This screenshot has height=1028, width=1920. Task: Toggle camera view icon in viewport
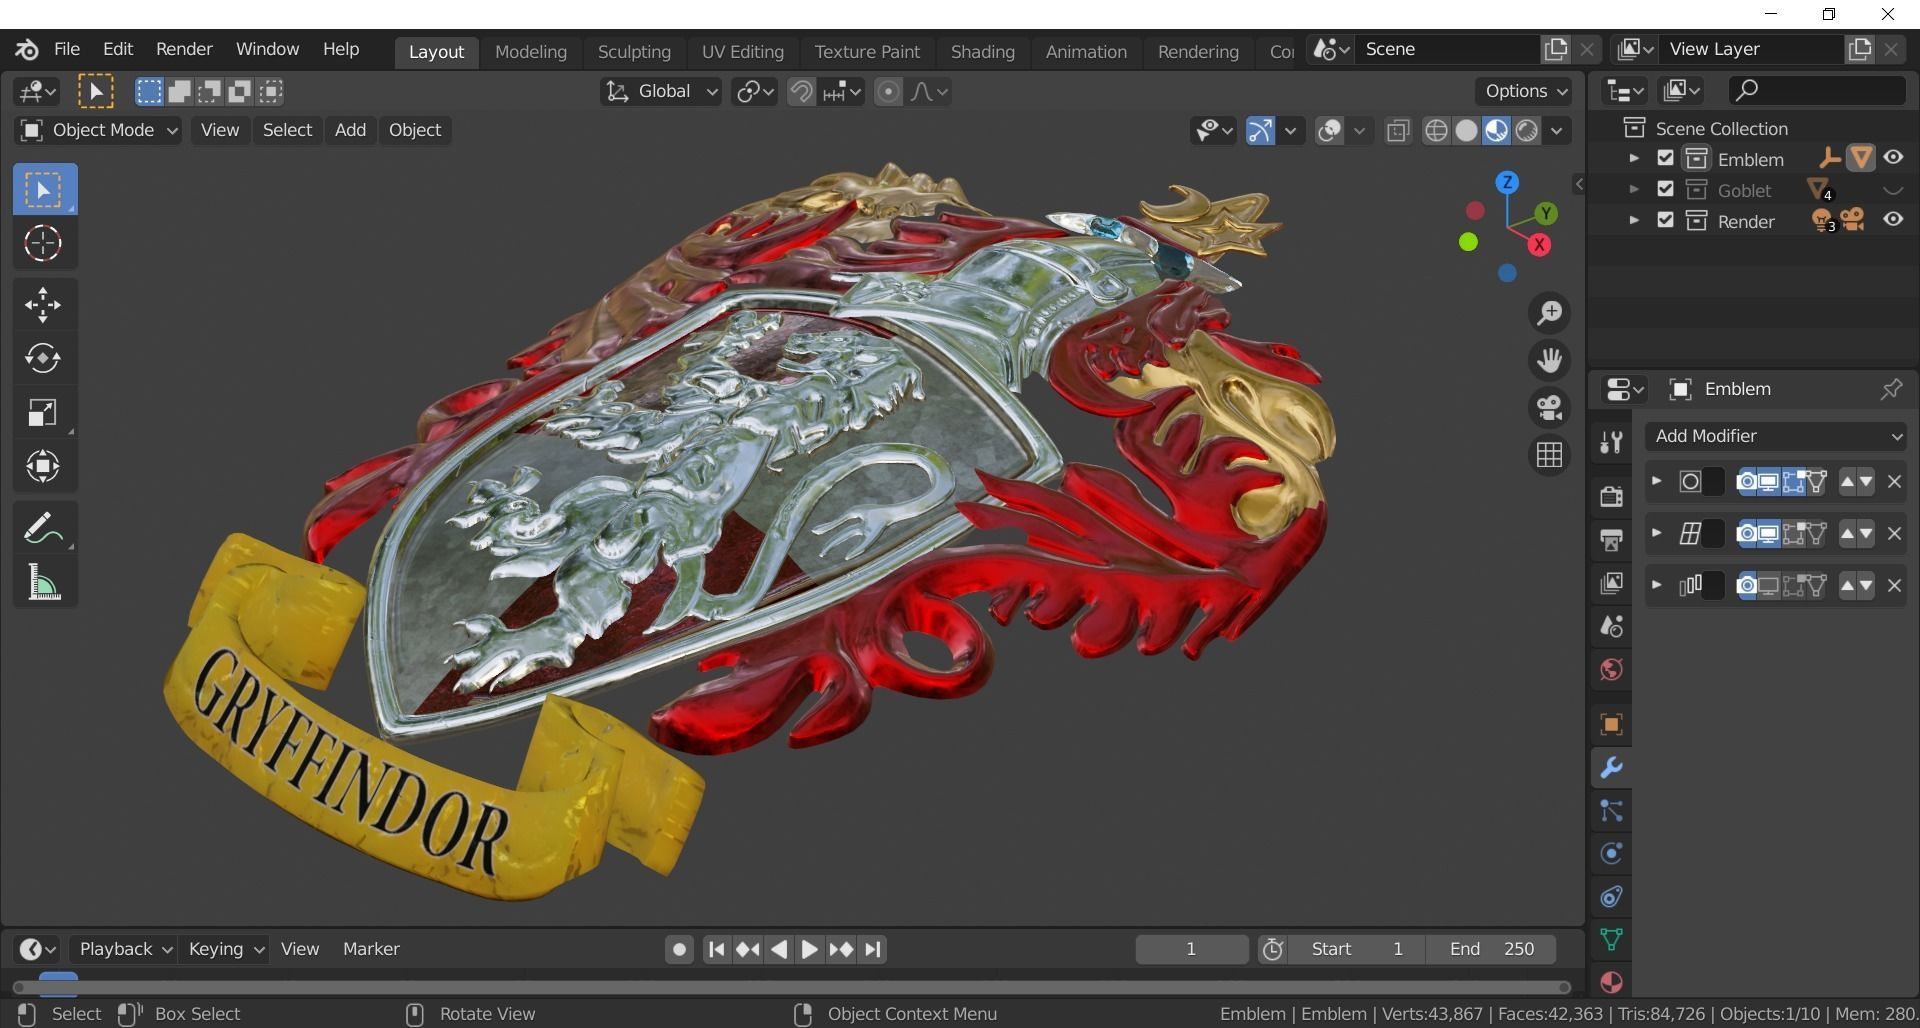click(x=1549, y=408)
